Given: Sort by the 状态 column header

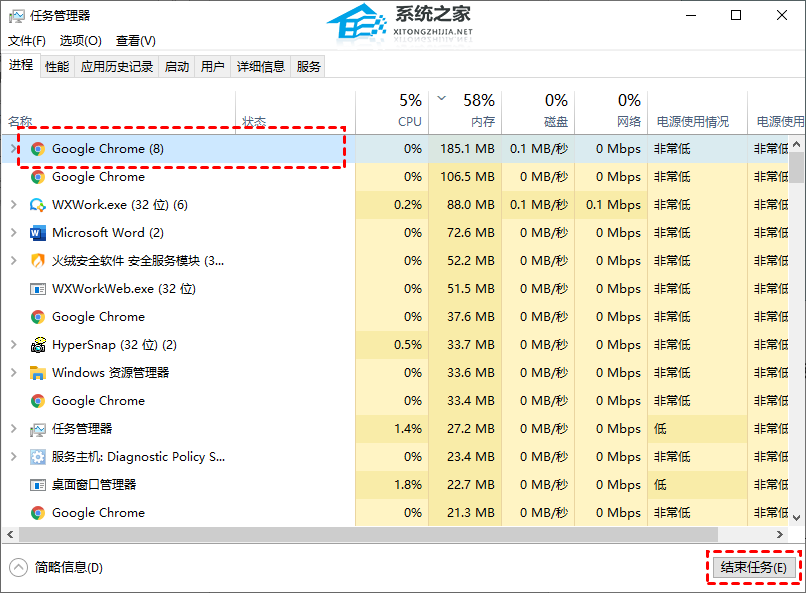Looking at the screenshot, I should pos(296,112).
